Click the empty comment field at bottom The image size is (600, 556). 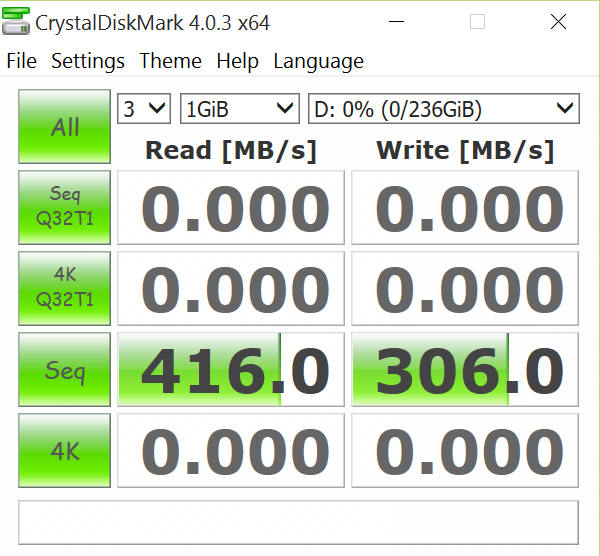coord(298,521)
